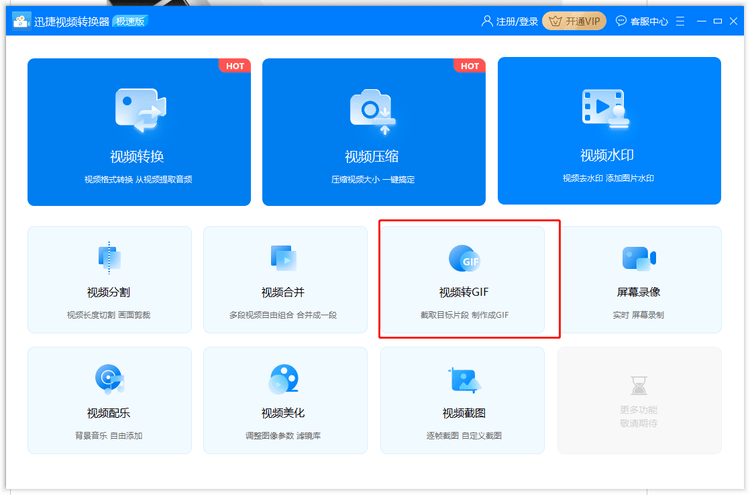Minimize the video converter window
The image size is (750, 495).
tap(700, 21)
